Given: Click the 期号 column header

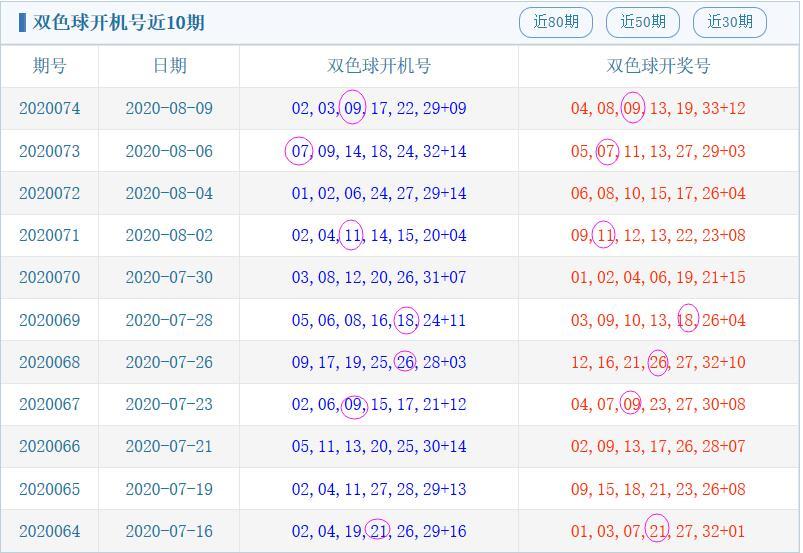Looking at the screenshot, I should 49,66.
